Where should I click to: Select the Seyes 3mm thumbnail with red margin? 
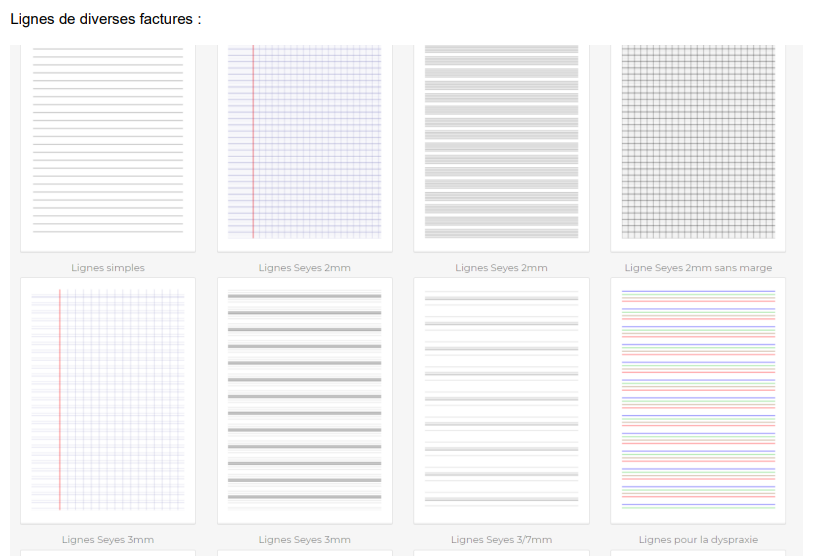pos(108,400)
